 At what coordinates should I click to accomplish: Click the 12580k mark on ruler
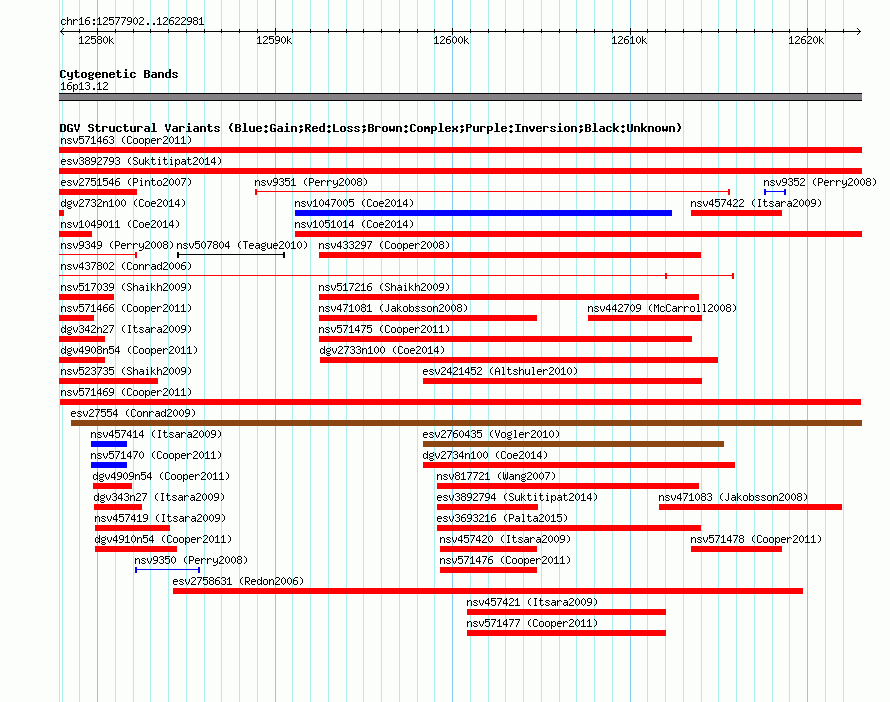click(96, 40)
